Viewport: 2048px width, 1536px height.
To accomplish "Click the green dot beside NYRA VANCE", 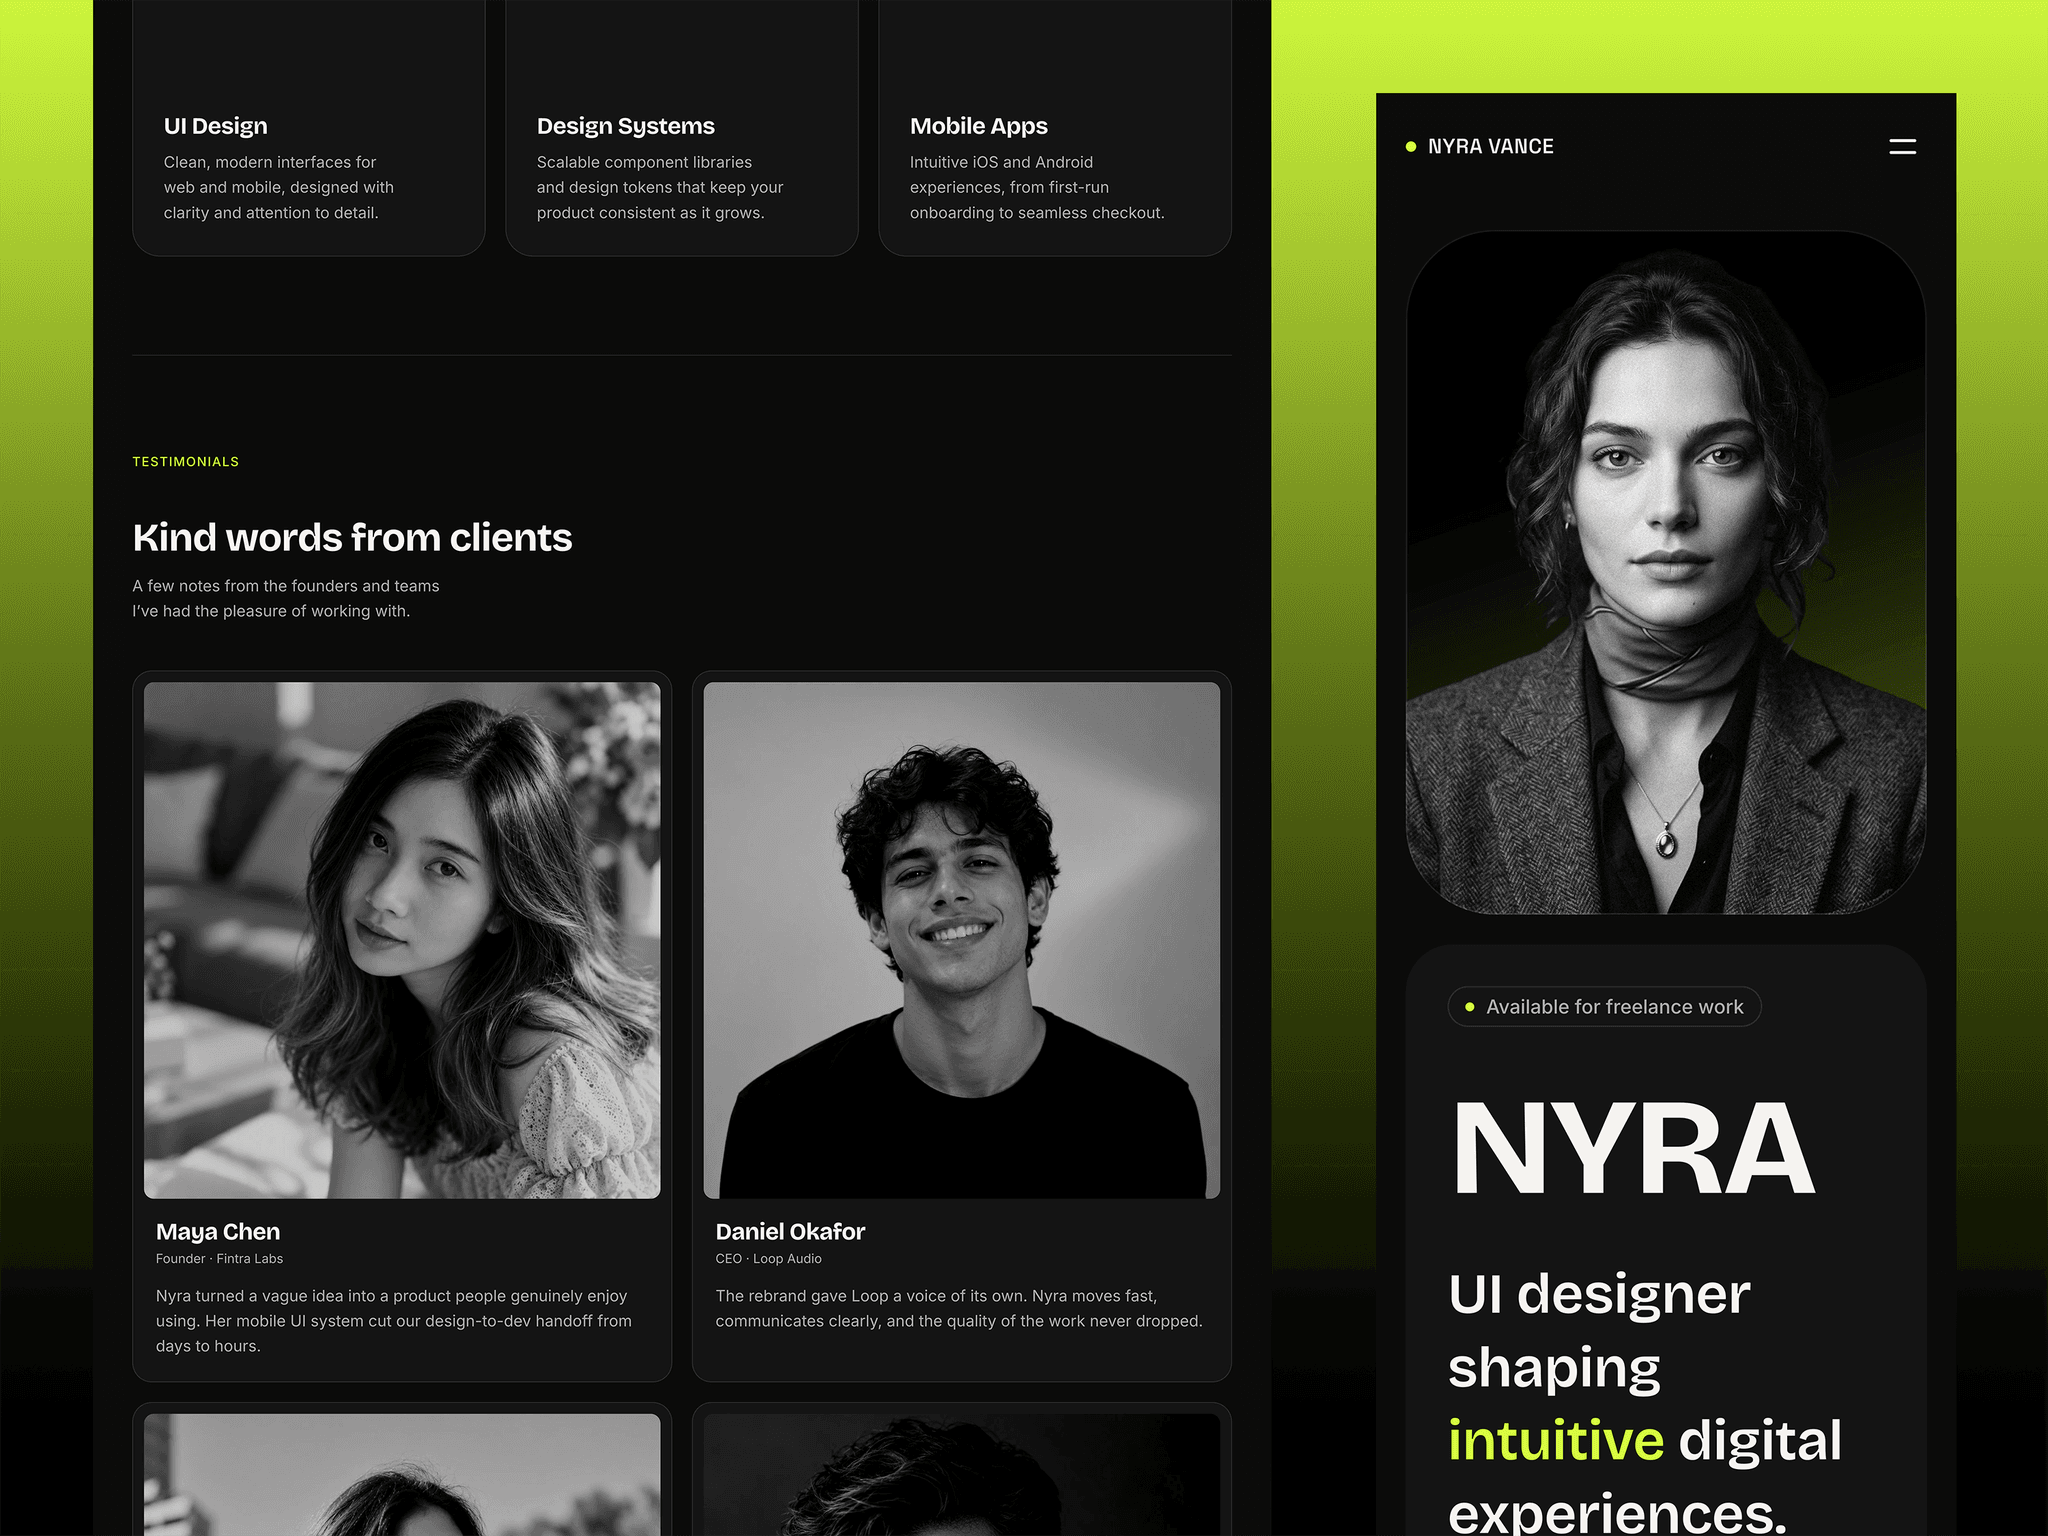I will tap(1411, 147).
